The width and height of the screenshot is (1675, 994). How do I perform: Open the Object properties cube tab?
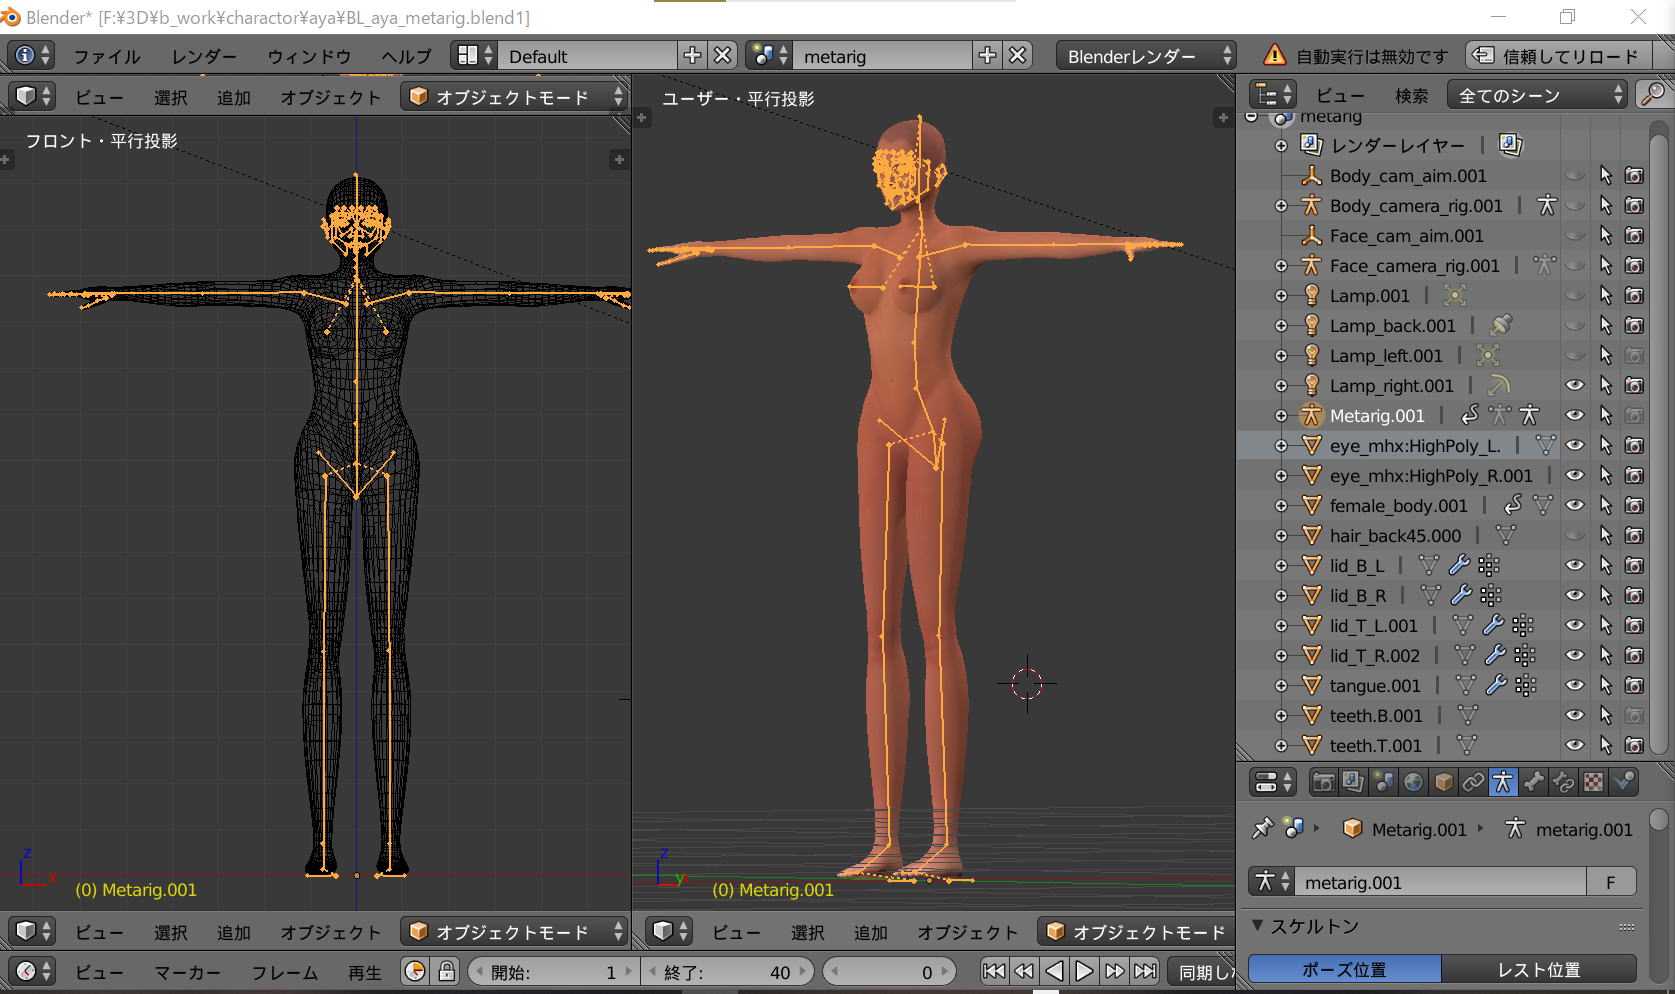pyautogui.click(x=1443, y=782)
